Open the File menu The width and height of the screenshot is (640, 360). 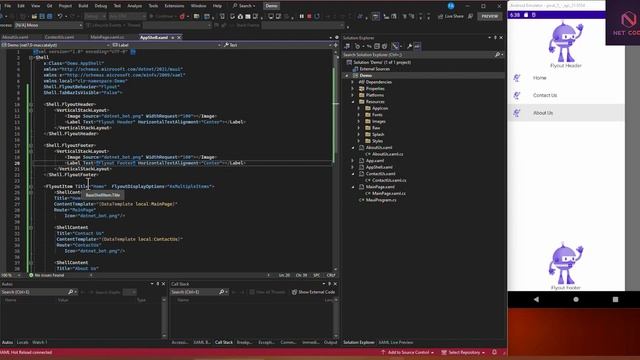(8, 6)
